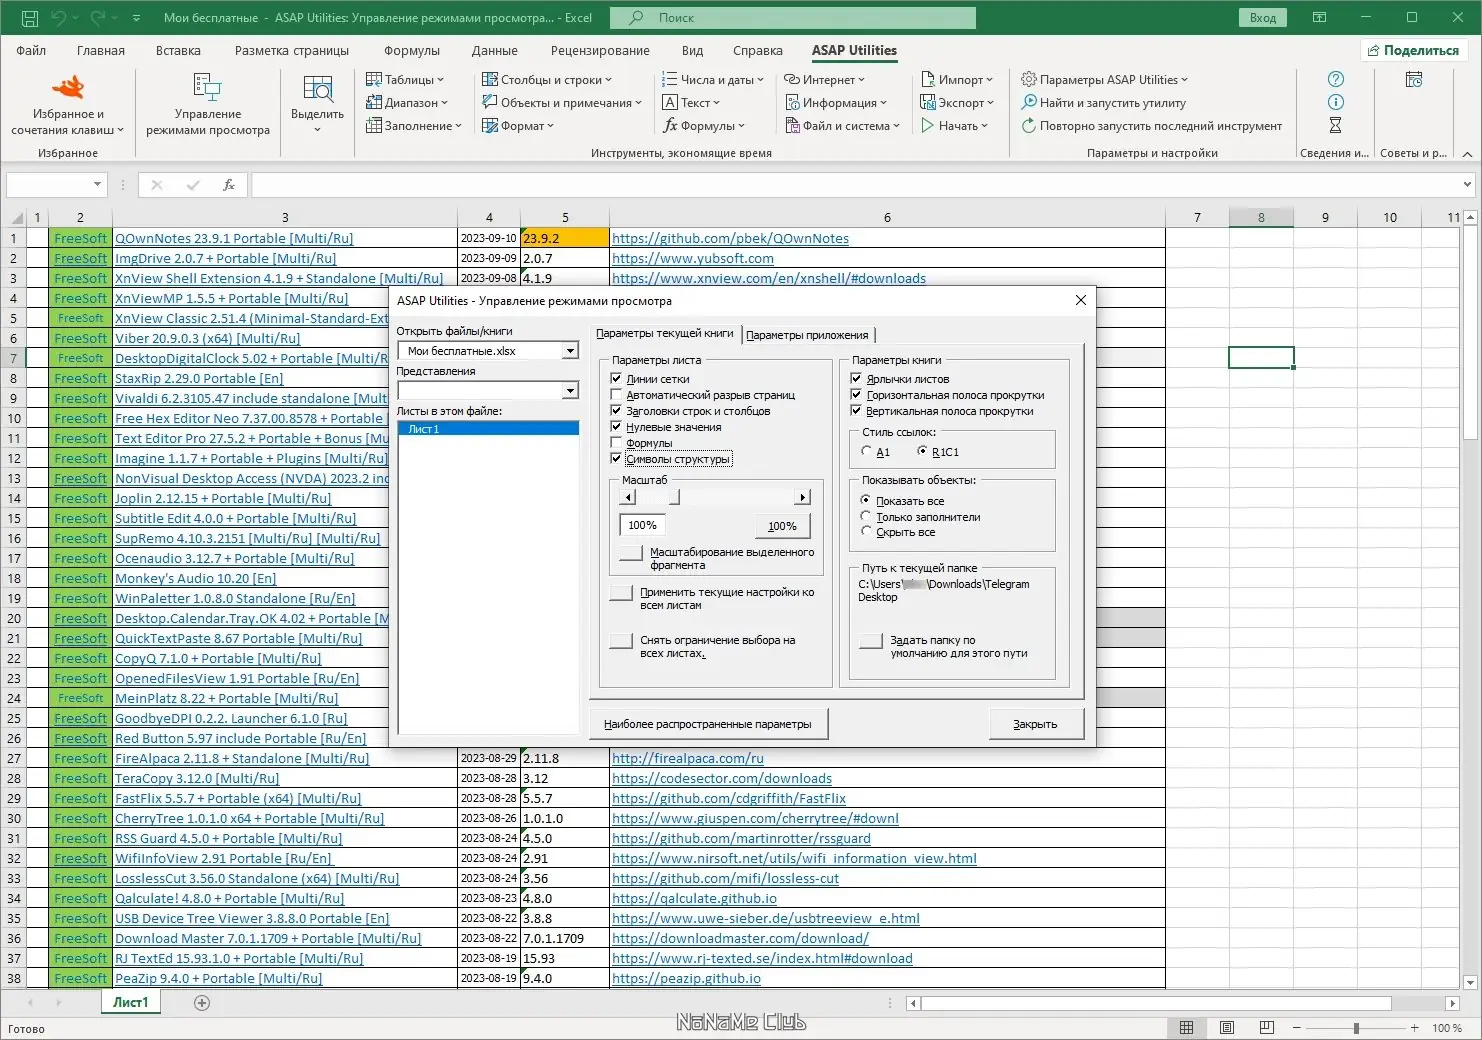Switch to Параметры приложения tab
The image size is (1482, 1040).
point(807,335)
